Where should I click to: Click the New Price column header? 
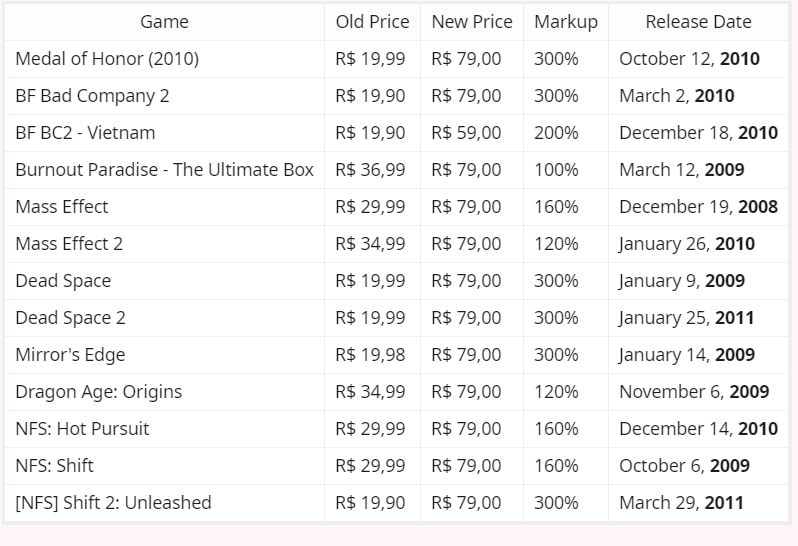[x=471, y=22]
